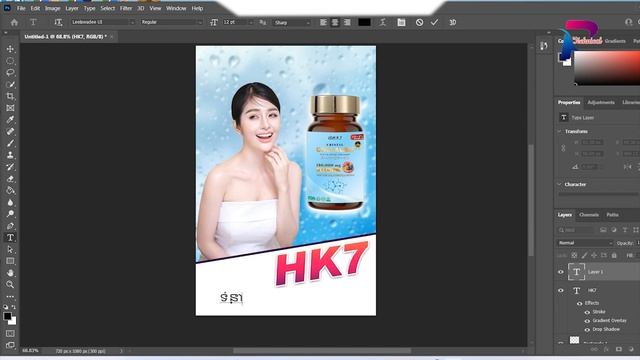Select the Healing Brush tool
Screen dimensions: 640x360
point(10,131)
